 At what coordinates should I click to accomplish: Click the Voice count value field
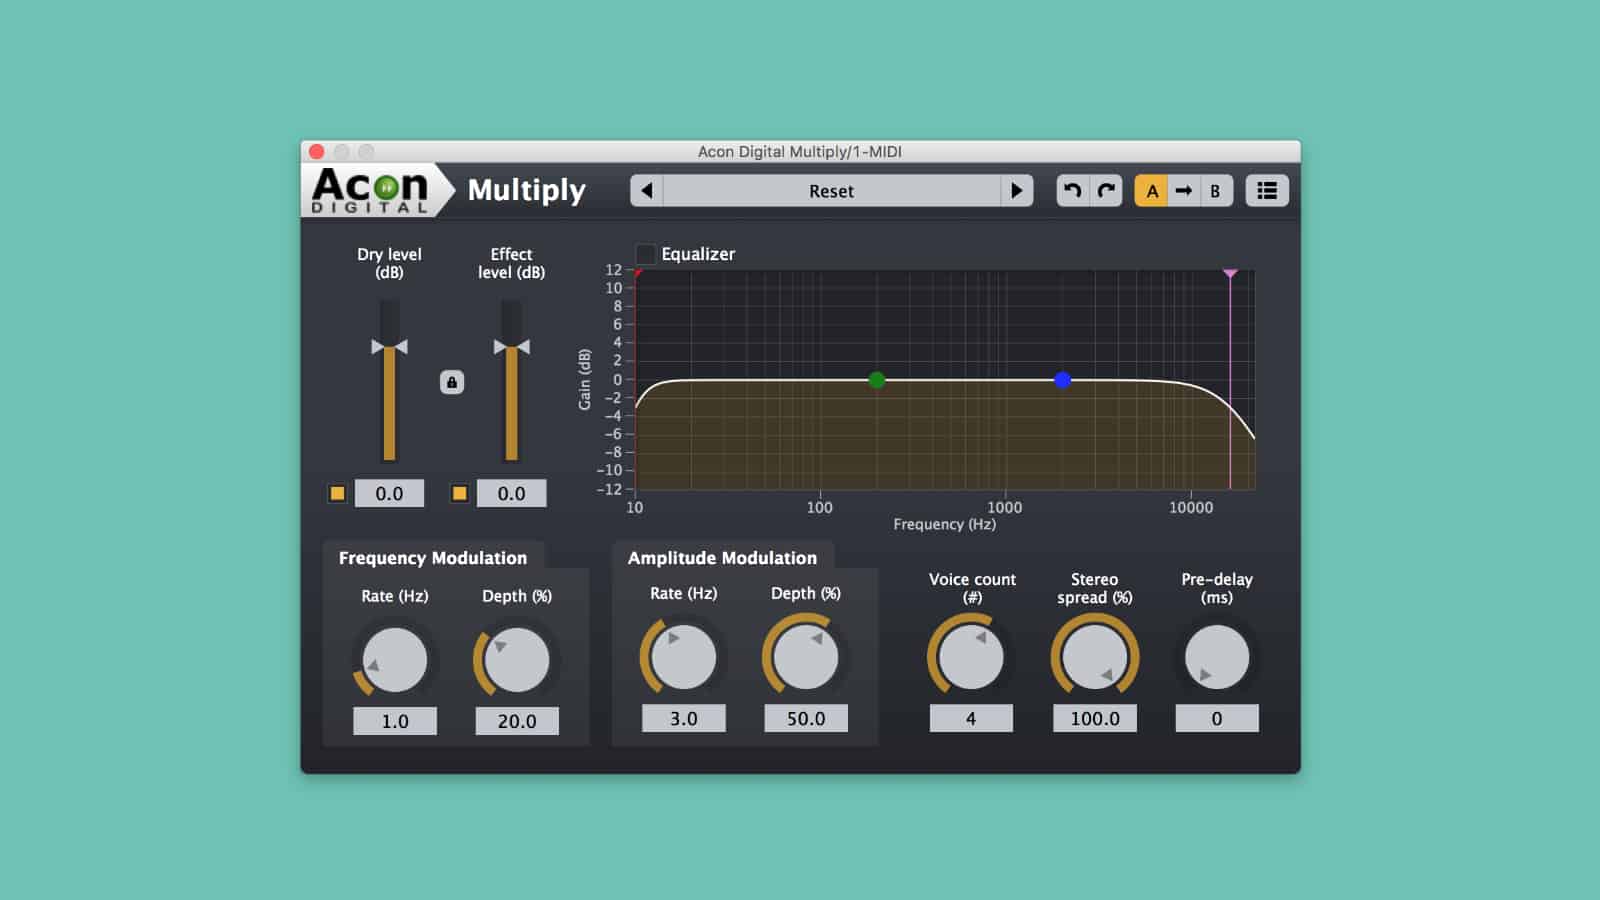tap(969, 717)
